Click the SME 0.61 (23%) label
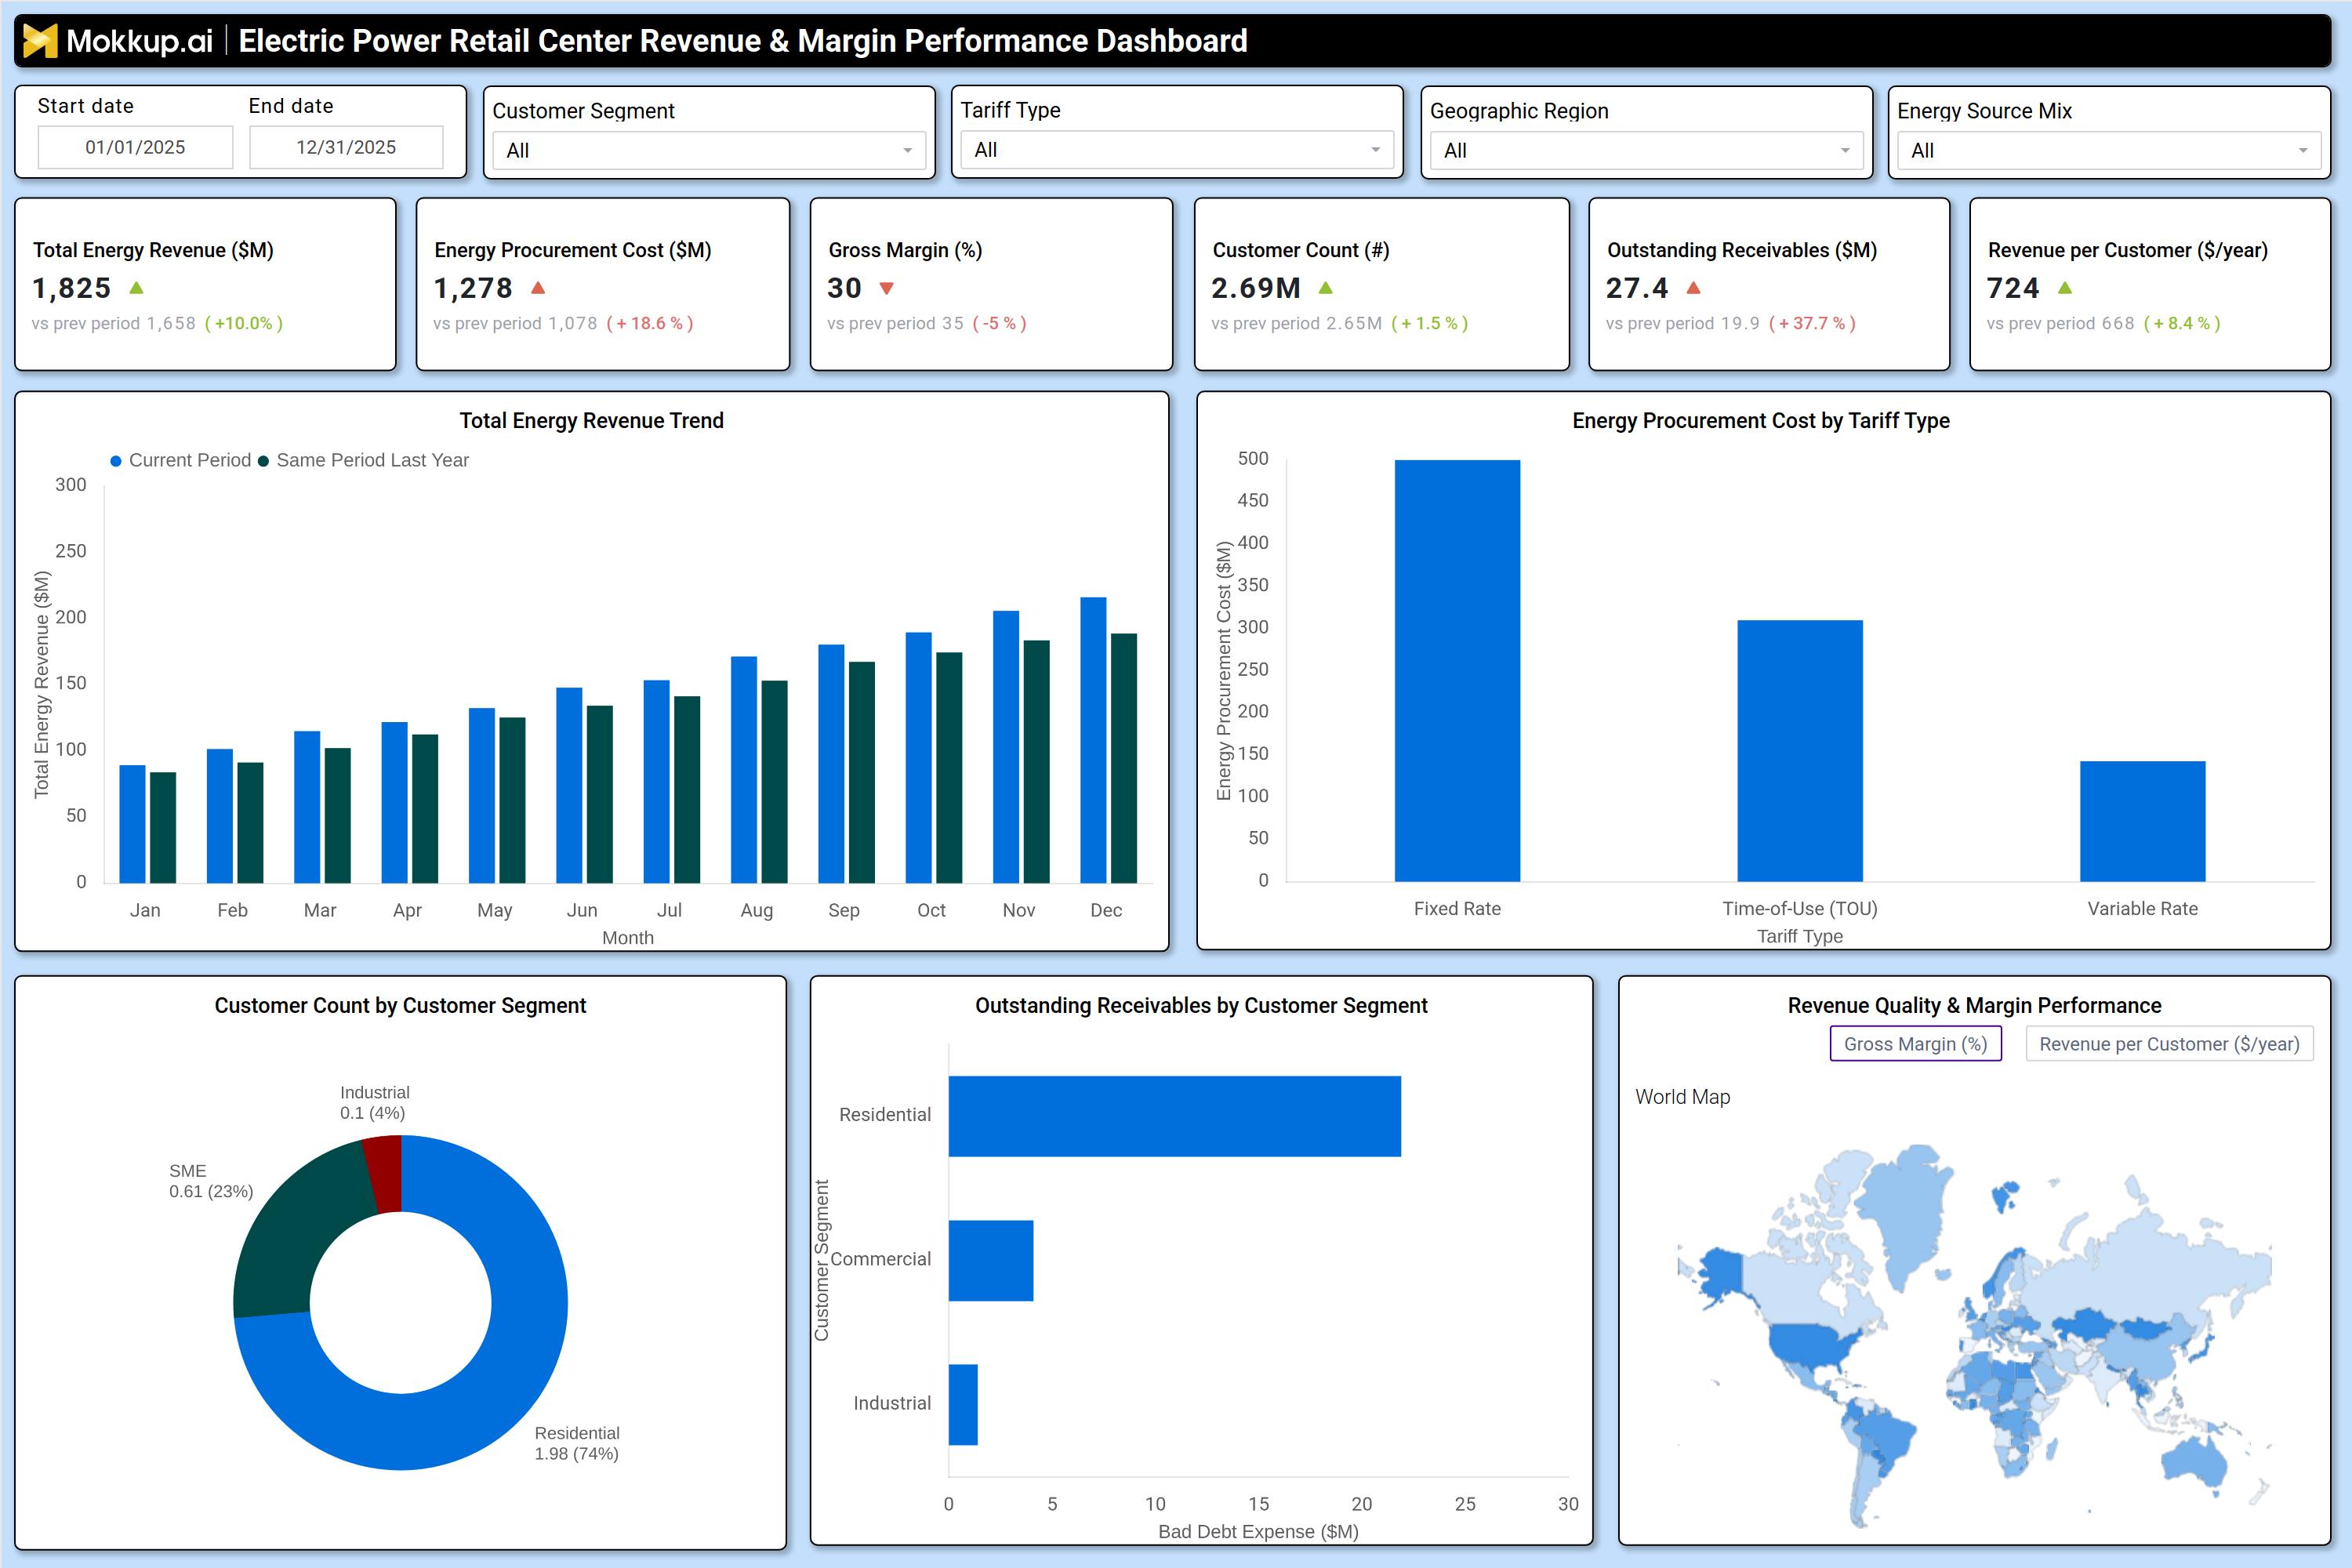The height and width of the screenshot is (1568, 2352). point(211,1181)
